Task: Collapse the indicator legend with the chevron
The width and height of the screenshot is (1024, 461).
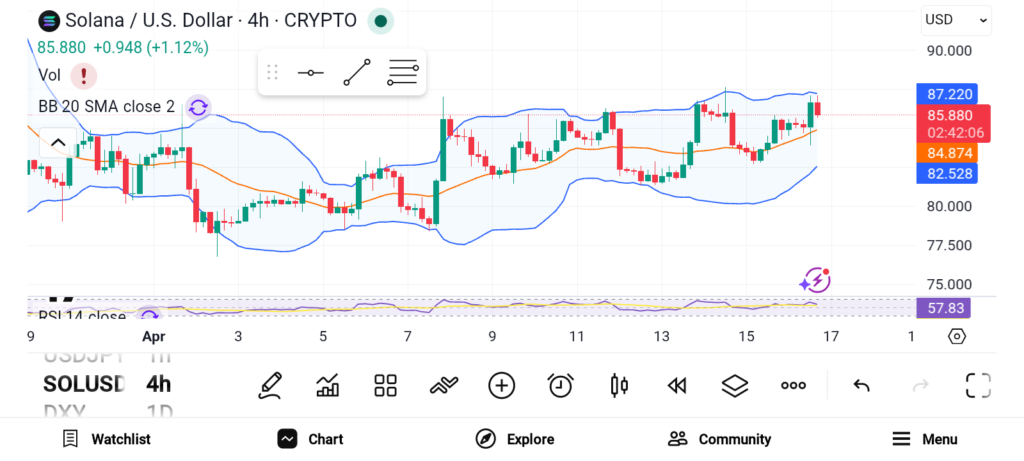Action: point(57,143)
